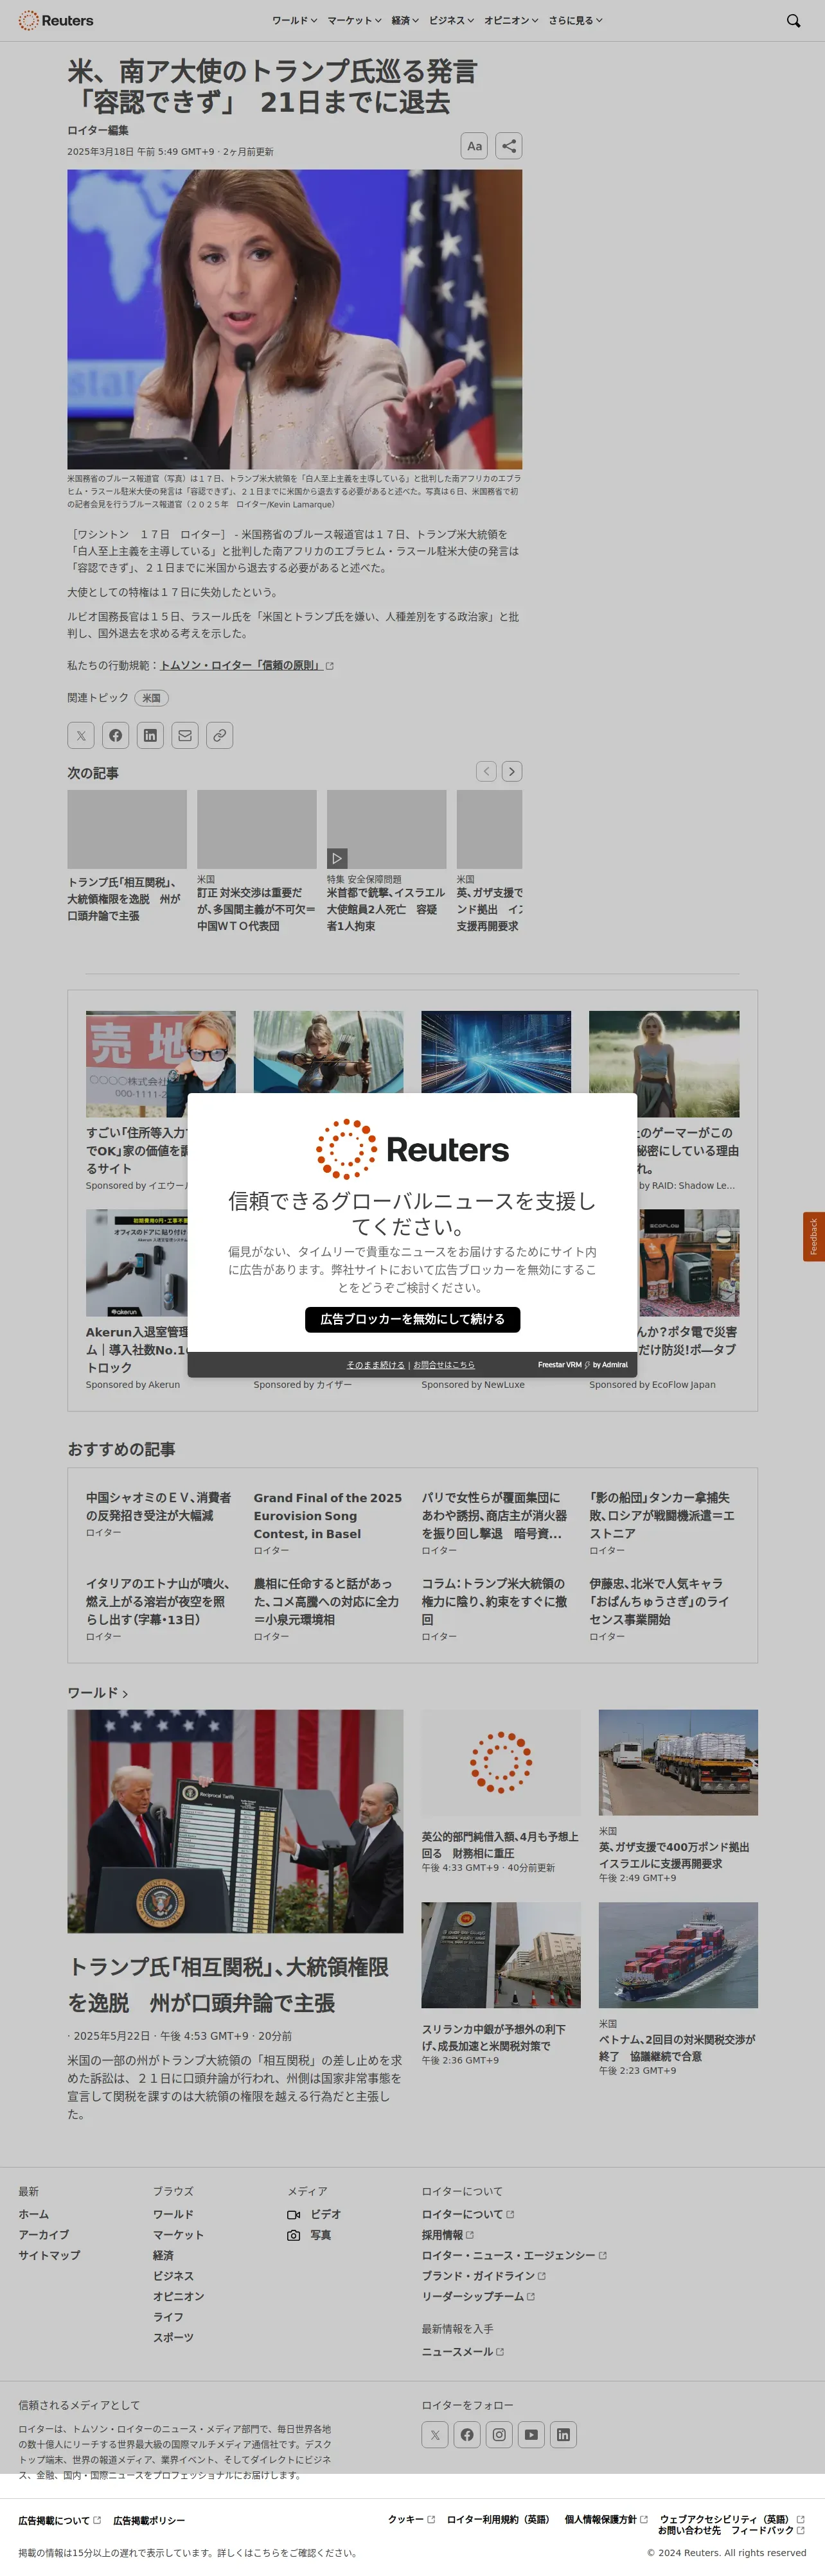Expand the オピニオン menu dropdown
825x2576 pixels.
(511, 20)
